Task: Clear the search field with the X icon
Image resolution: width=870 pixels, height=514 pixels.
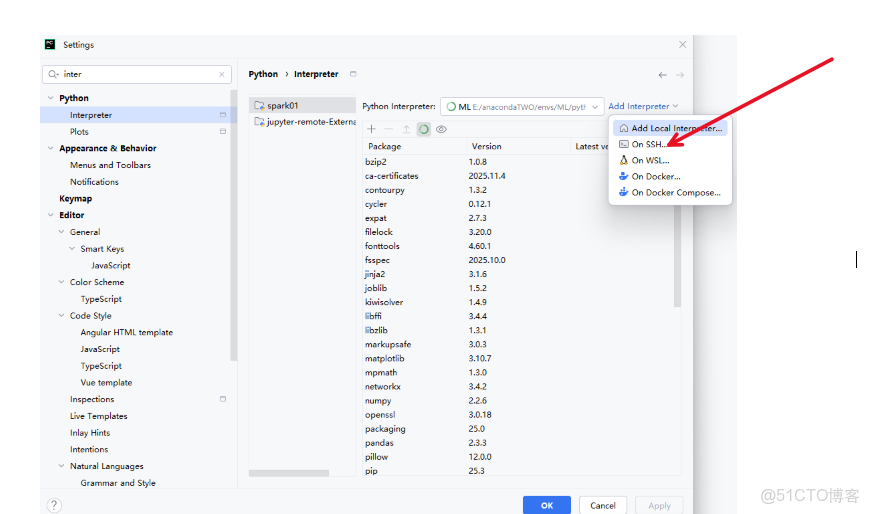Action: 222,74
